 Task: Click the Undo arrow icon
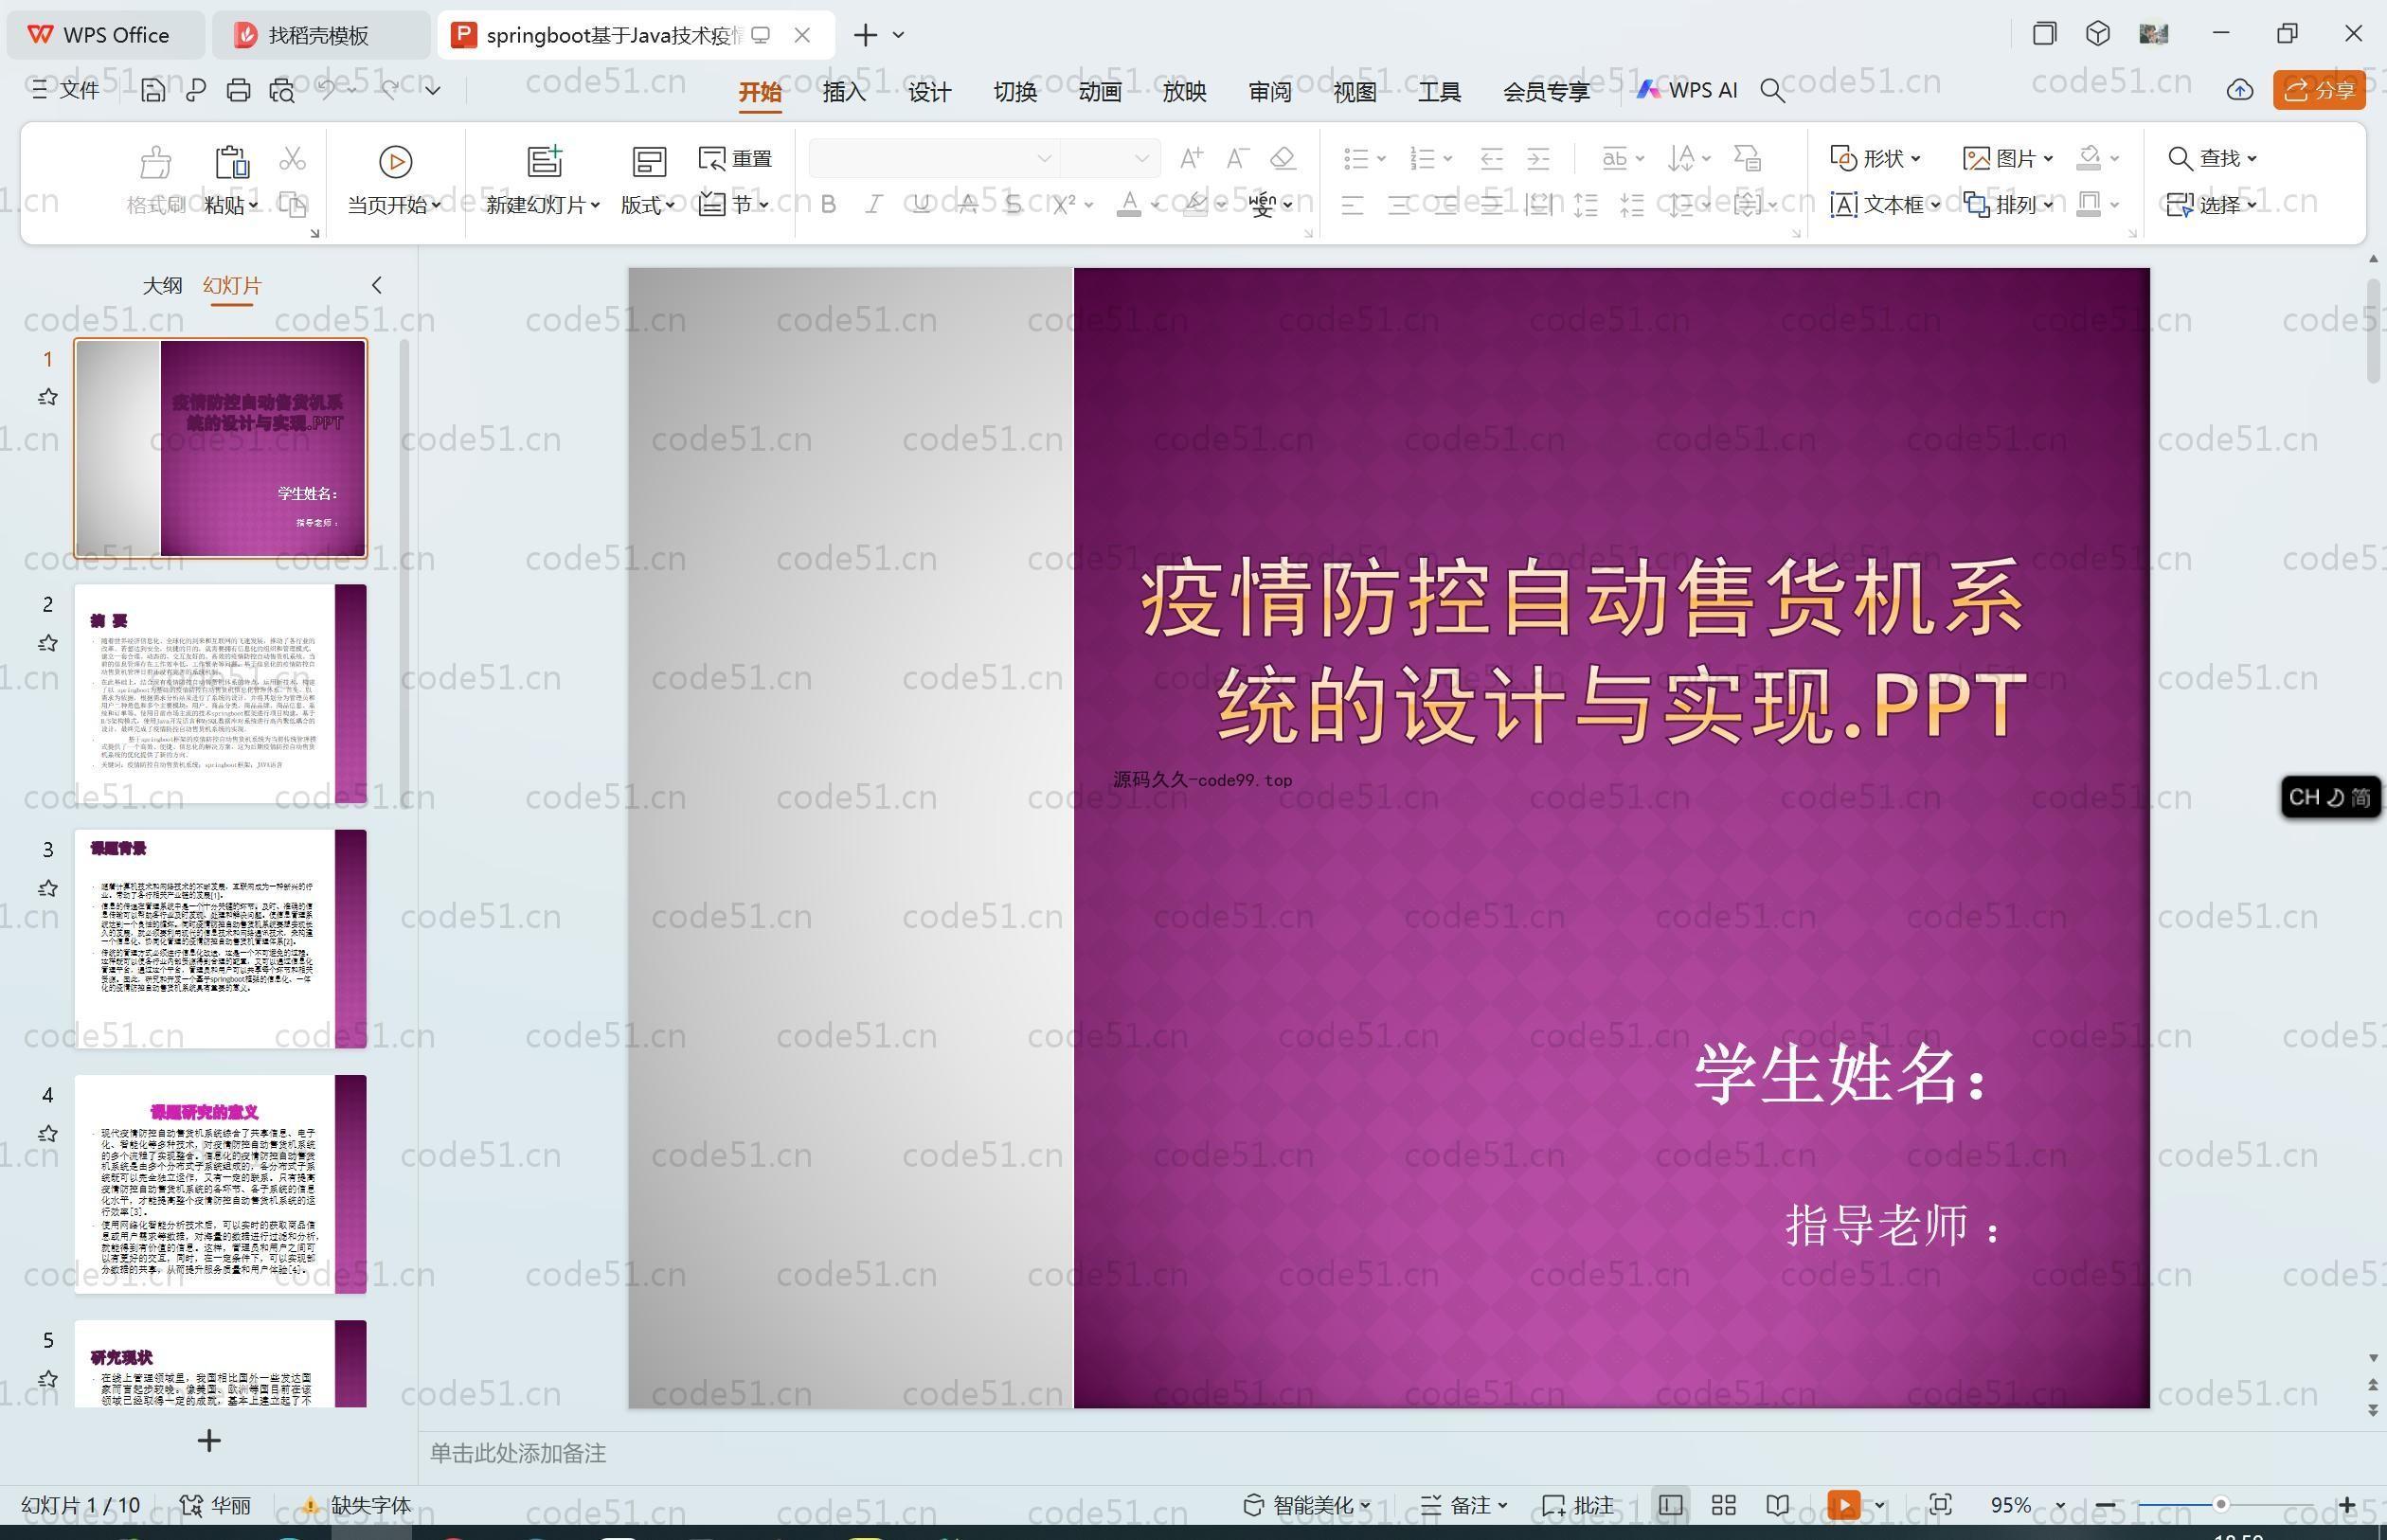coord(326,90)
